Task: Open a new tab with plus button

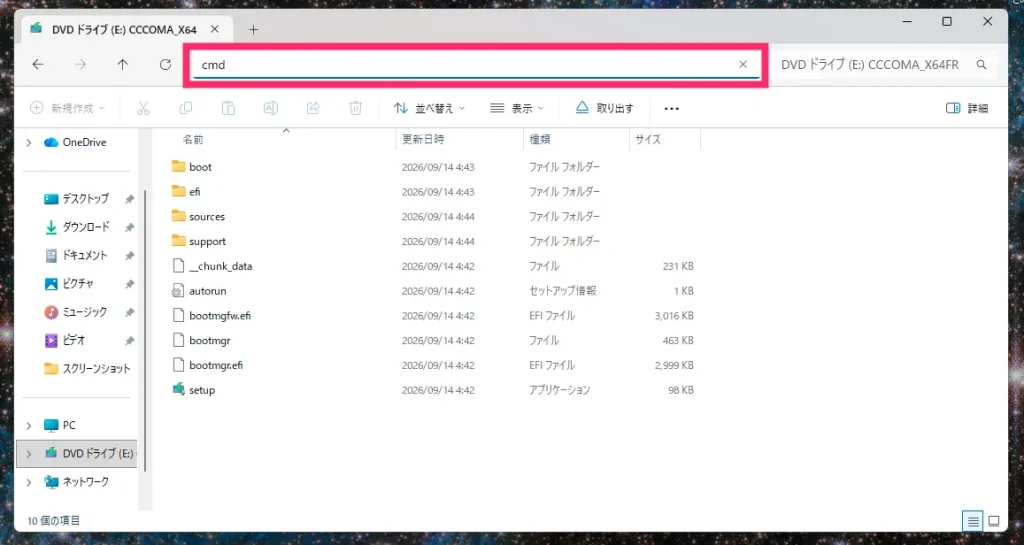Action: tap(253, 29)
